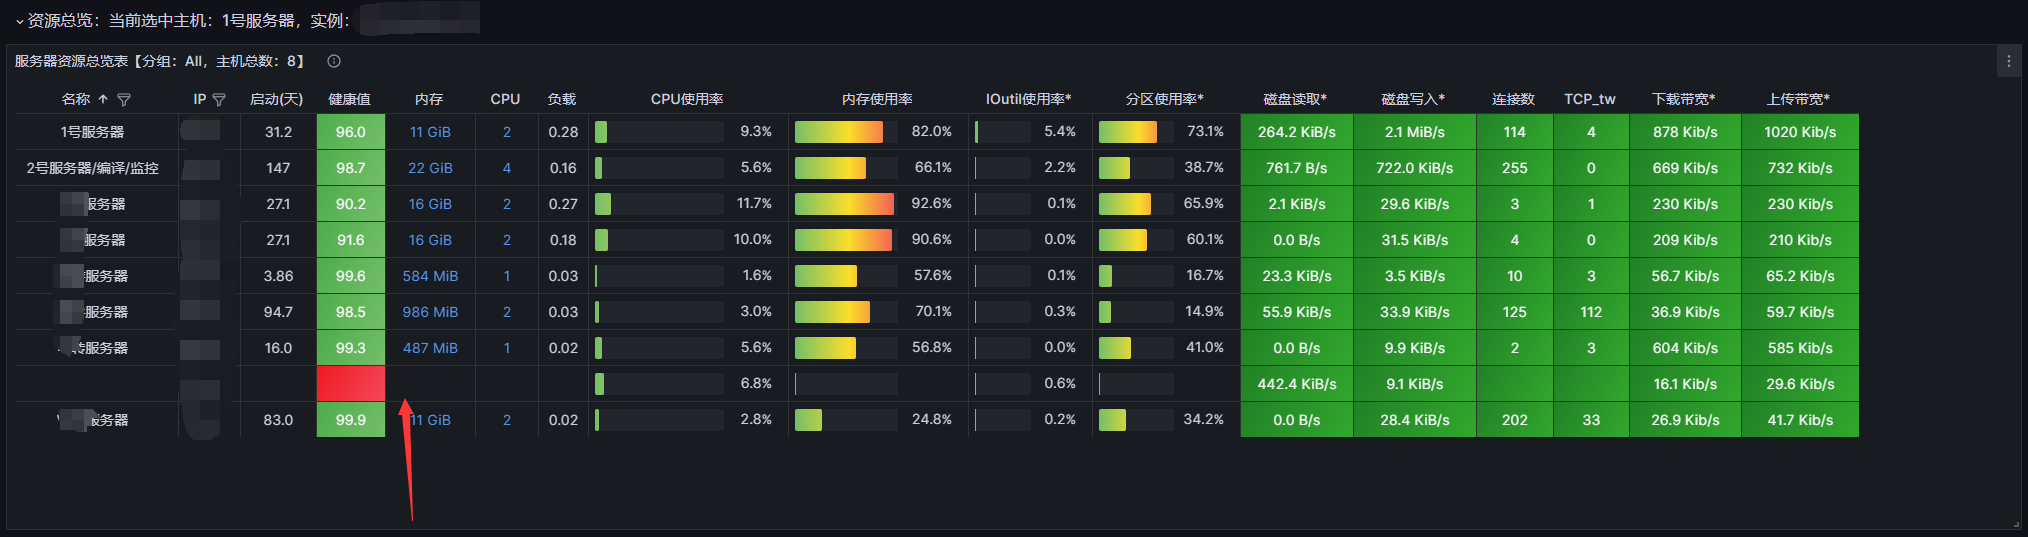Click the panel title 服务器资源总览表
Screen dimensions: 2028x537
pos(71,61)
